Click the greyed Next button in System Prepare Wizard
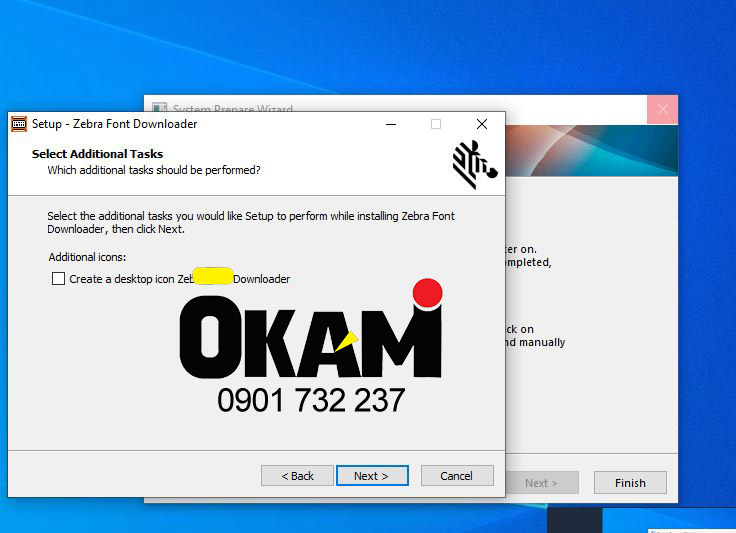This screenshot has width=736, height=533. (x=542, y=483)
